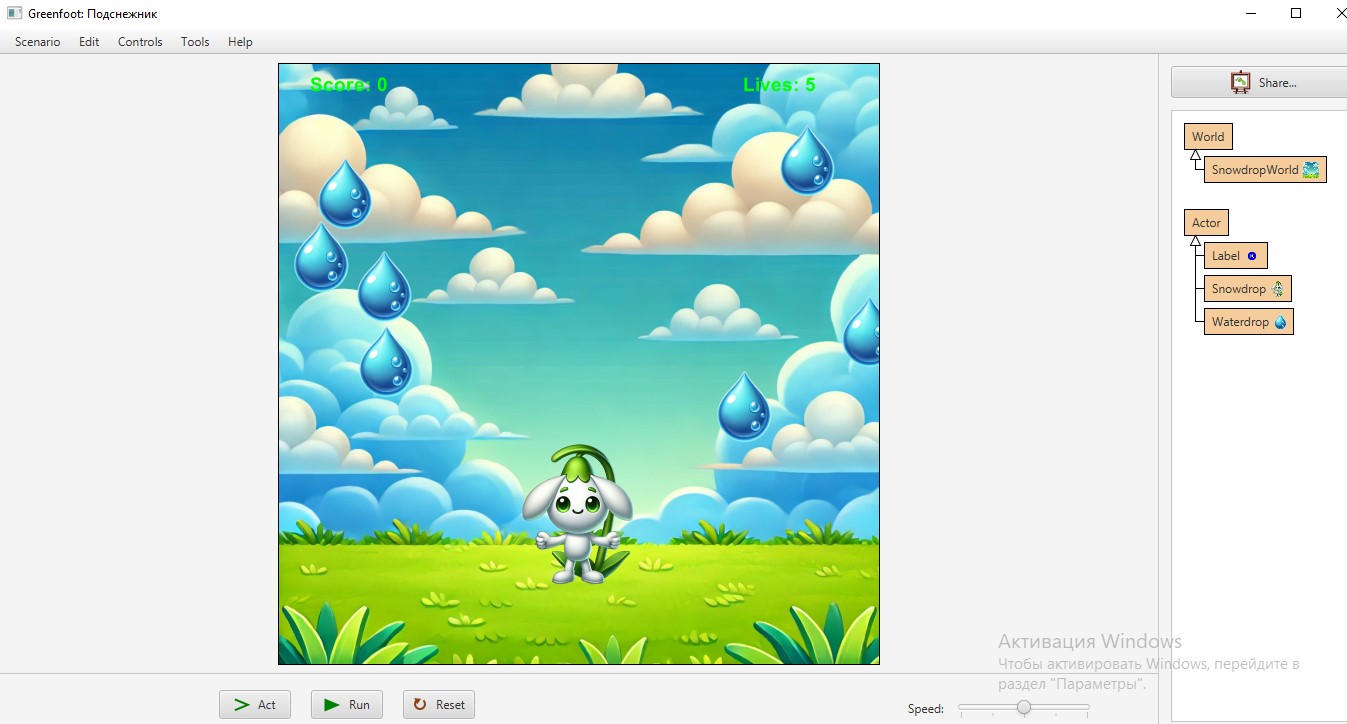The width and height of the screenshot is (1347, 724).
Task: Click the Waterdrop class droplet icon
Action: pyautogui.click(x=1280, y=322)
